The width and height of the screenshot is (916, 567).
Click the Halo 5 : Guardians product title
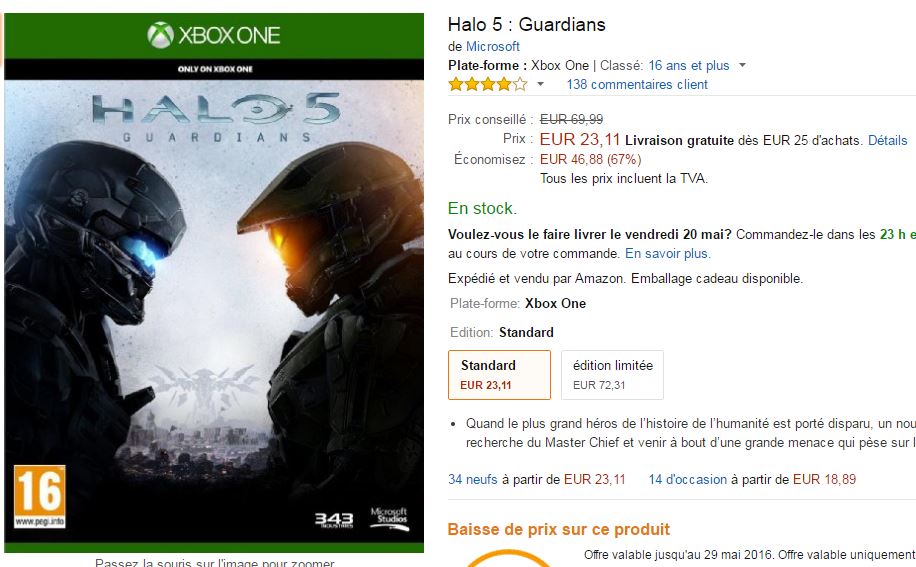click(526, 25)
